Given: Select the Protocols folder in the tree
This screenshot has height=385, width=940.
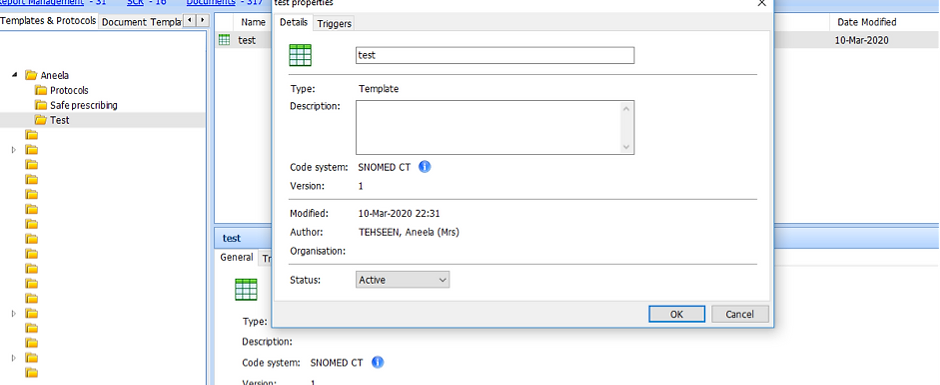Looking at the screenshot, I should pyautogui.click(x=69, y=91).
